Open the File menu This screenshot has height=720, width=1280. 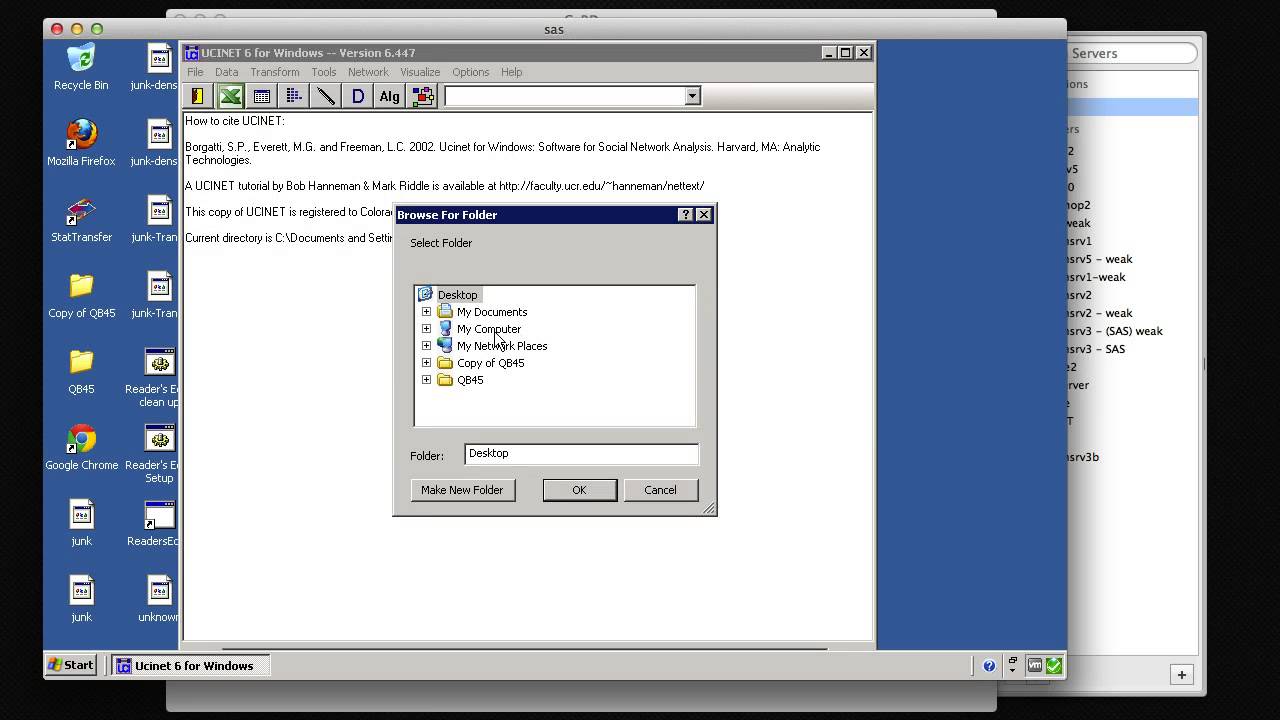(195, 72)
